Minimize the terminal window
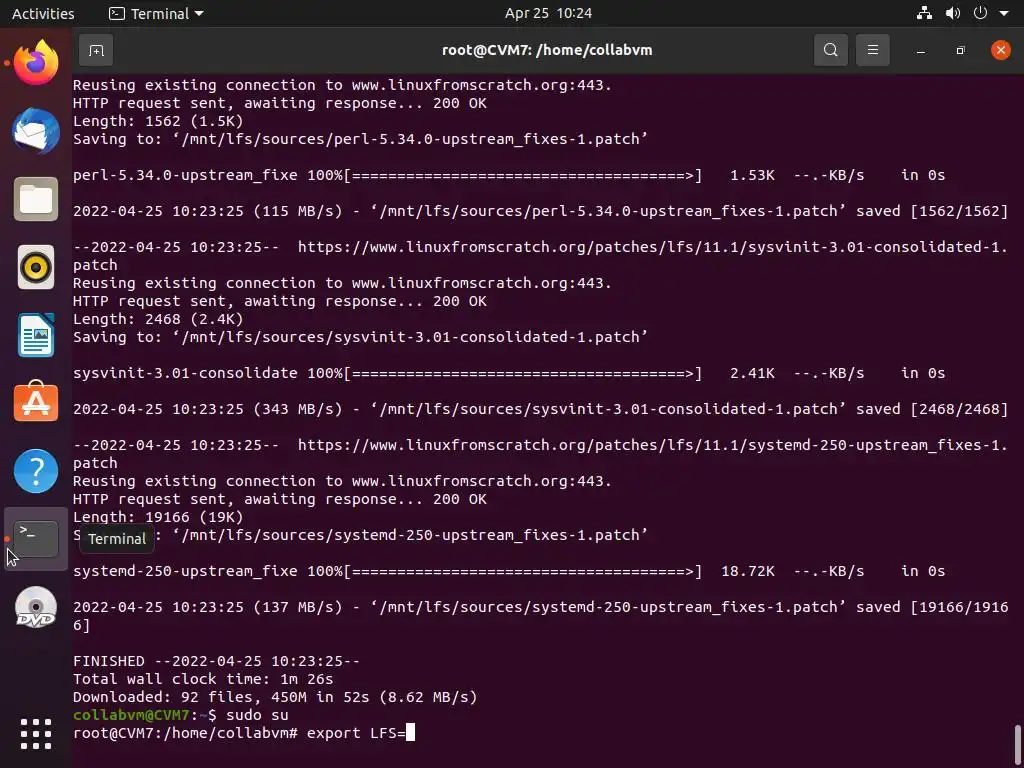The width and height of the screenshot is (1024, 768). pos(921,50)
